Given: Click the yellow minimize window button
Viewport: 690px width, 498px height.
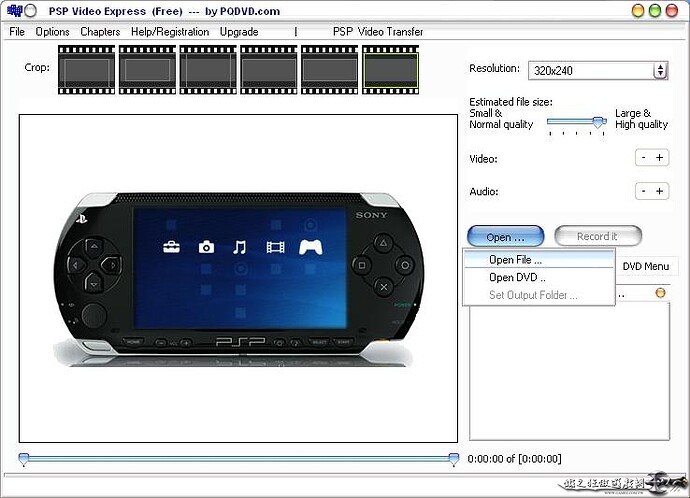Looking at the screenshot, I should (638, 11).
